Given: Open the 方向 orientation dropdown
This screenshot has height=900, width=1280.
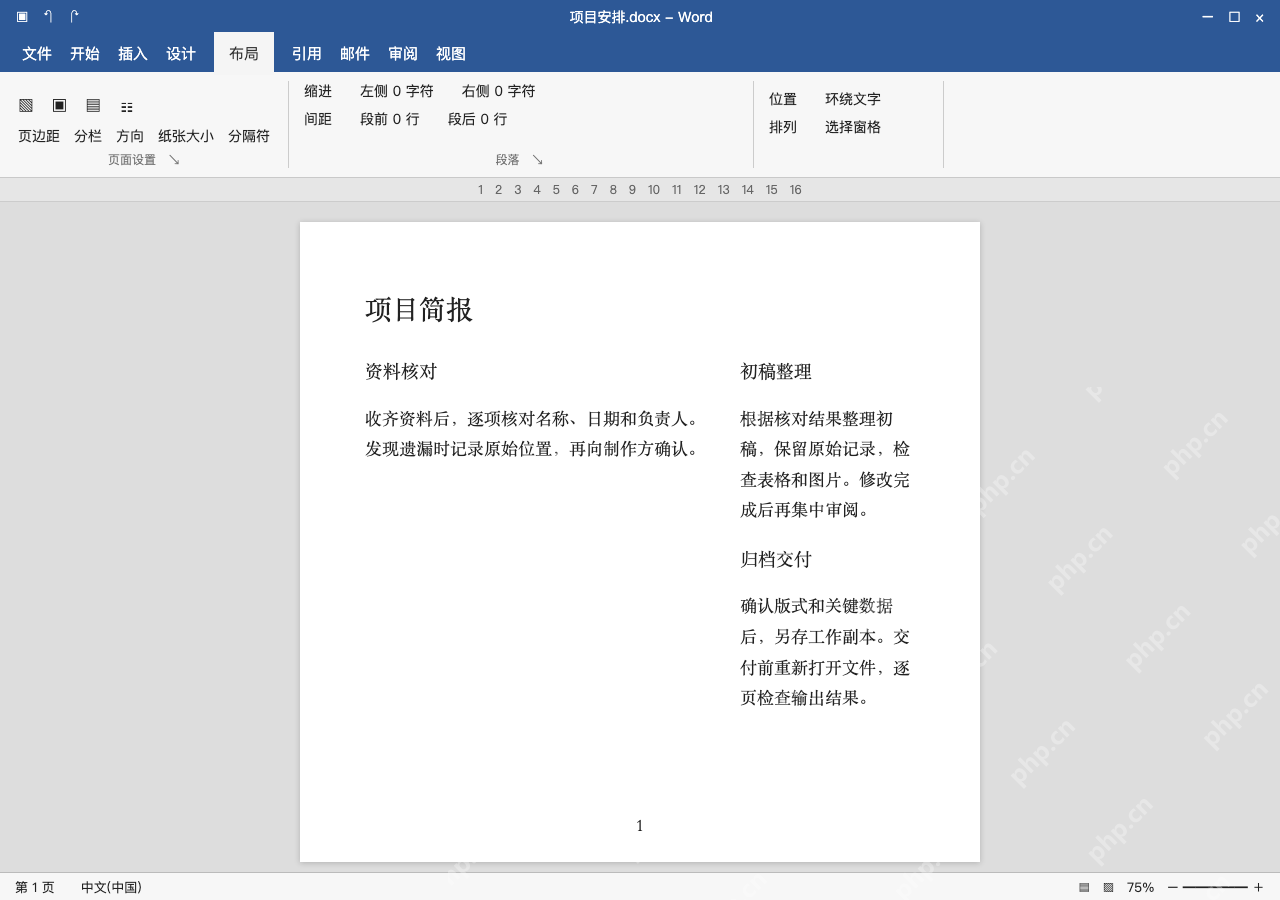Looking at the screenshot, I should [x=130, y=136].
